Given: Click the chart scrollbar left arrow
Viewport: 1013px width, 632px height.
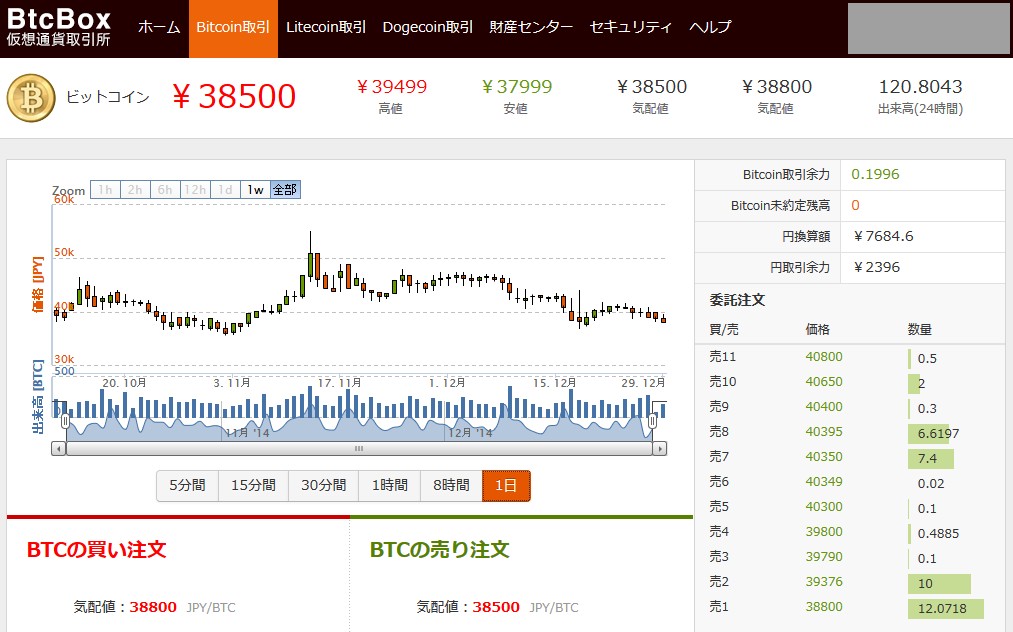Looking at the screenshot, I should pos(59,448).
